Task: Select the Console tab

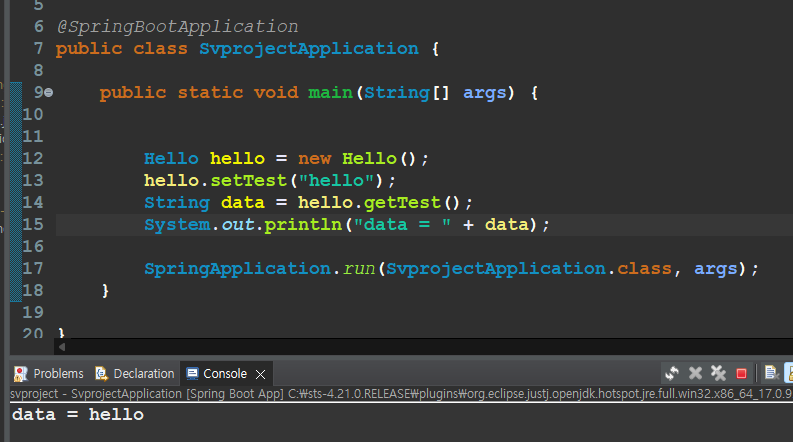Action: coord(225,374)
